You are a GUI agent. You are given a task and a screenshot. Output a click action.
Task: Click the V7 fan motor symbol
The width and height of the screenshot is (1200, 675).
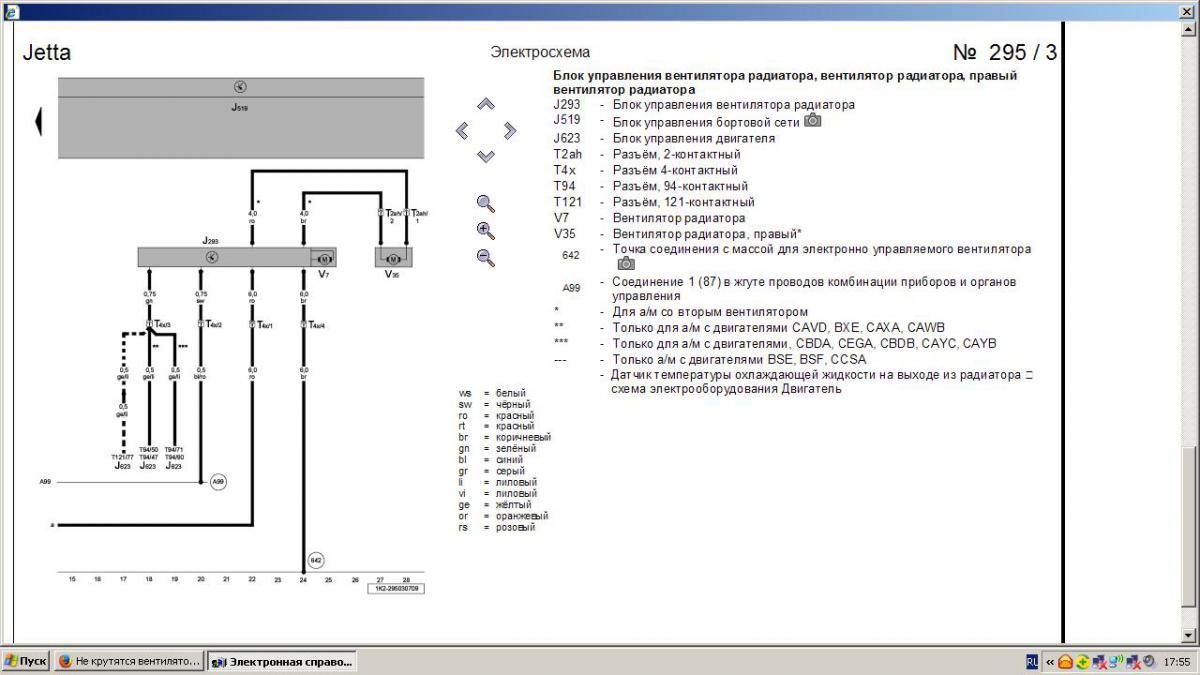[323, 258]
